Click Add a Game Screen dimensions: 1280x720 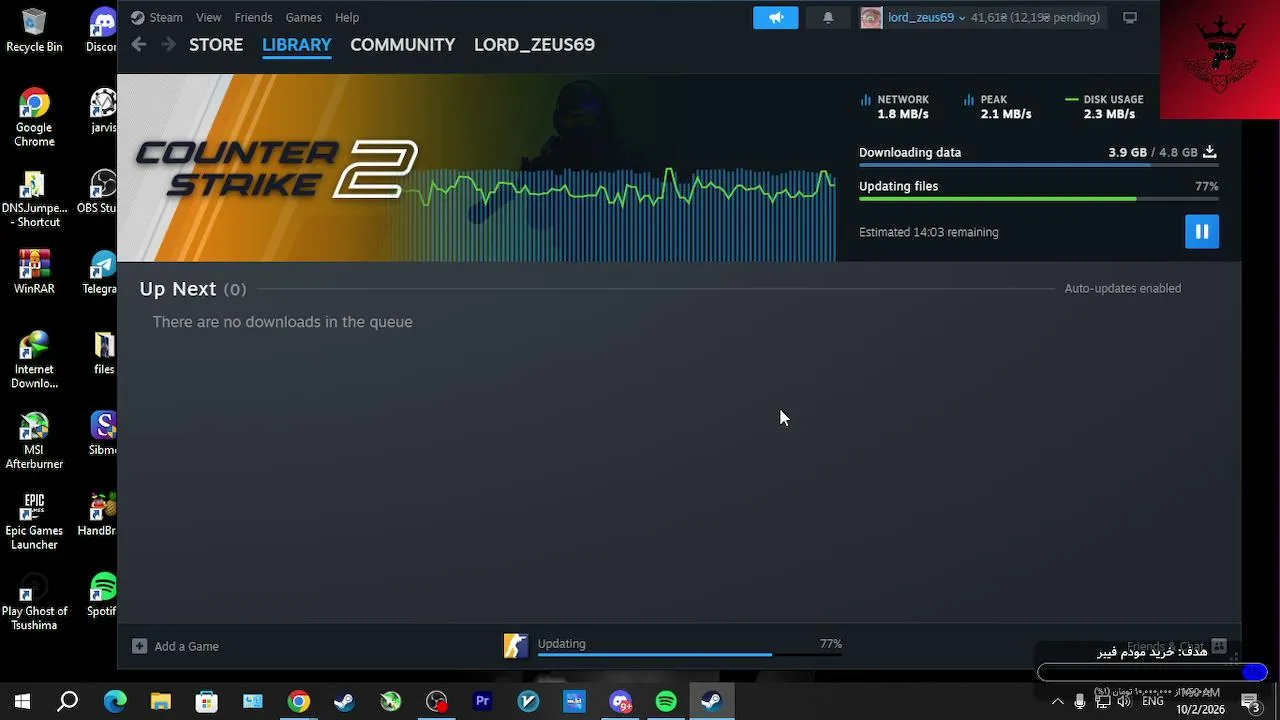tap(176, 646)
